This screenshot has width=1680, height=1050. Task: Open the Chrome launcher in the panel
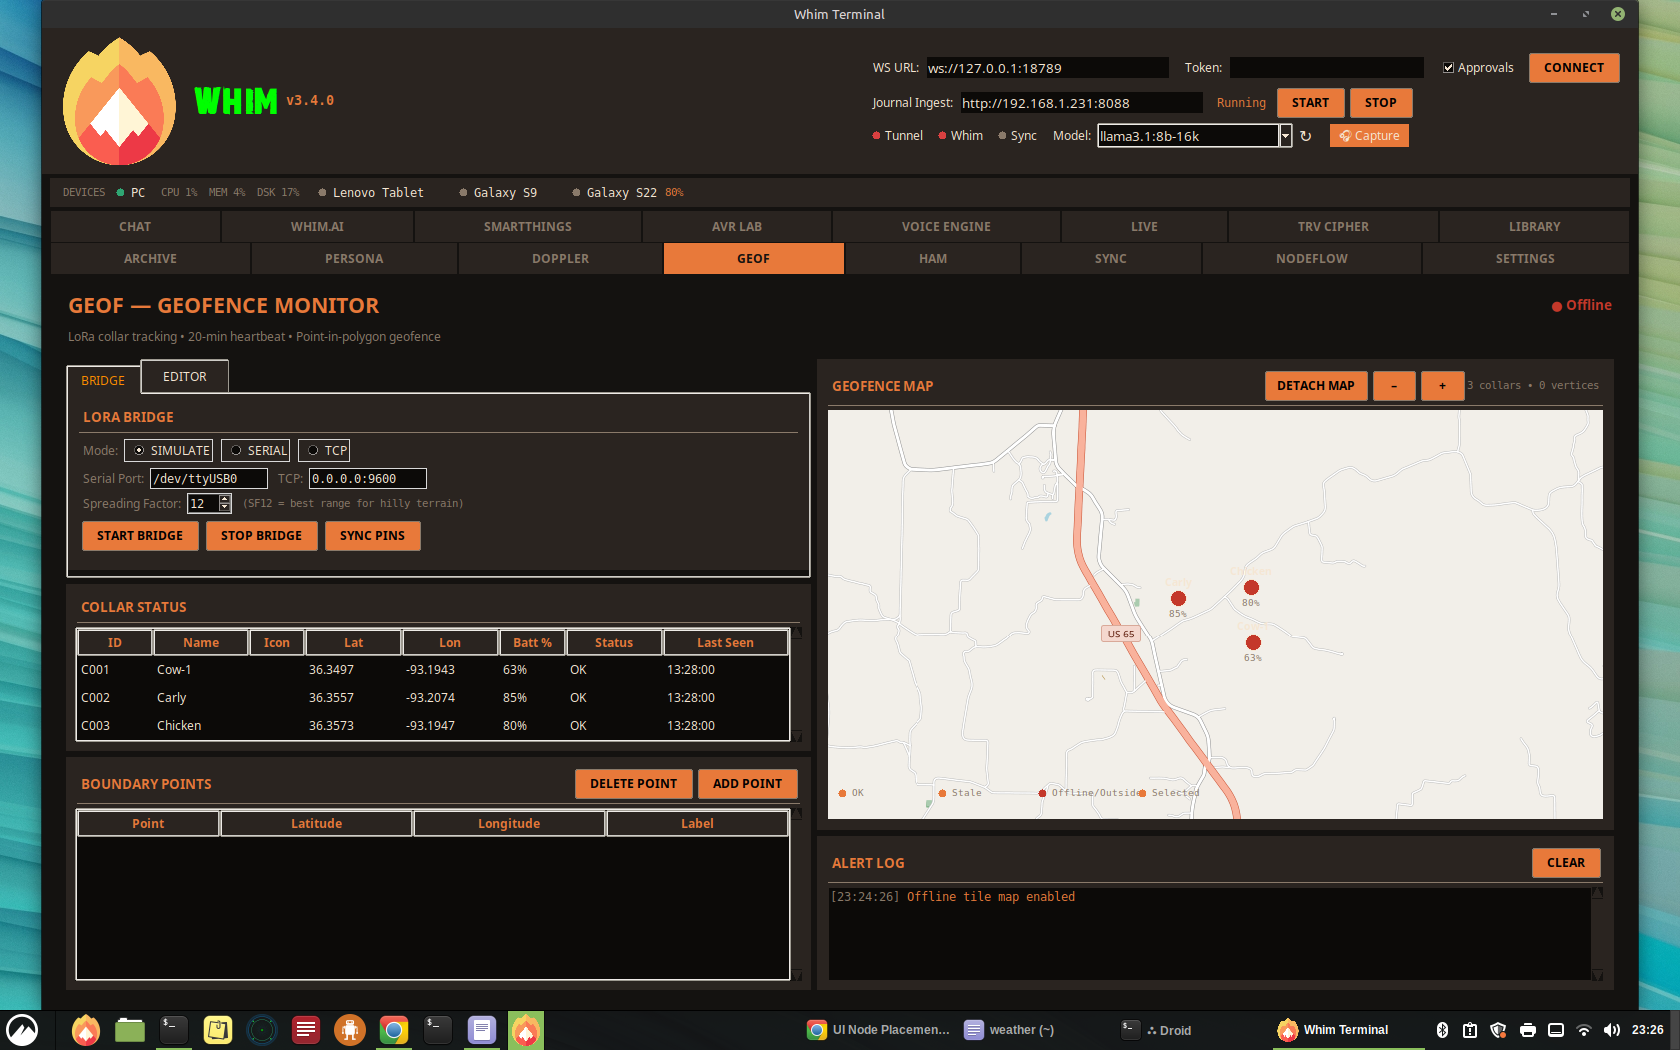pos(394,1030)
